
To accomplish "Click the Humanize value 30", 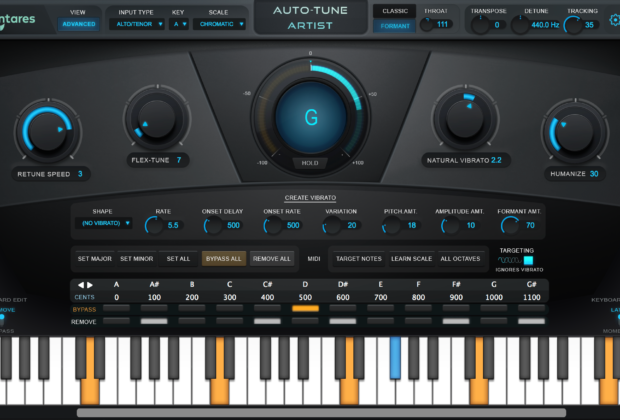I will click(x=594, y=174).
